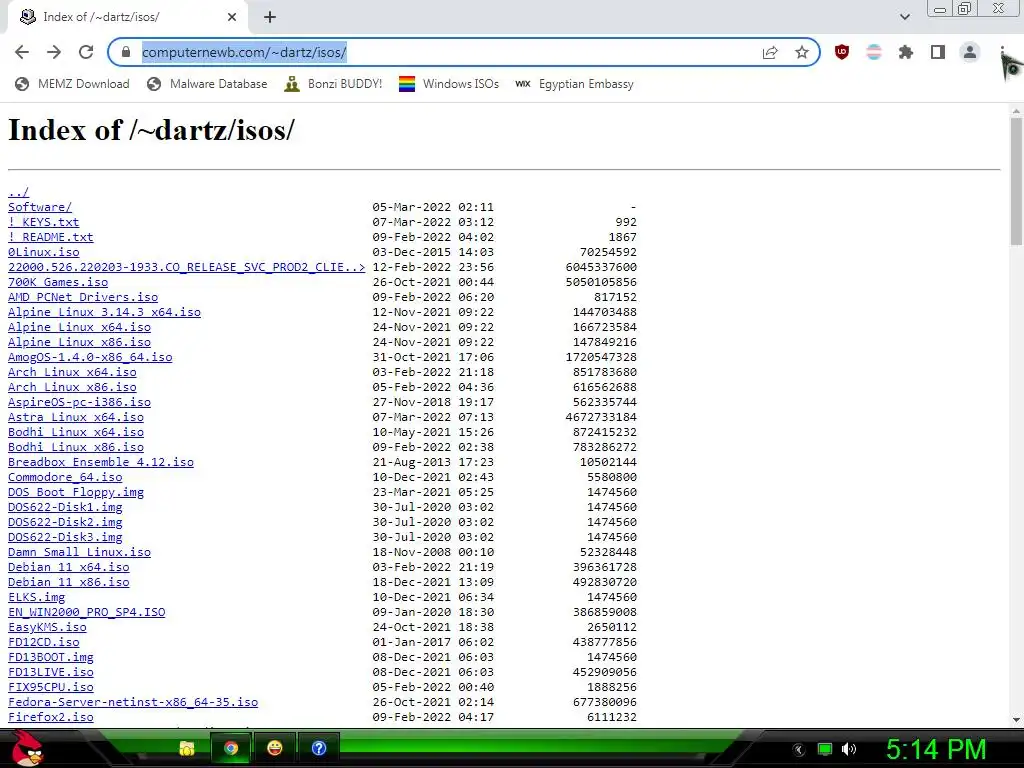
Task: Open the smiley face taskbar app
Action: tap(275, 748)
